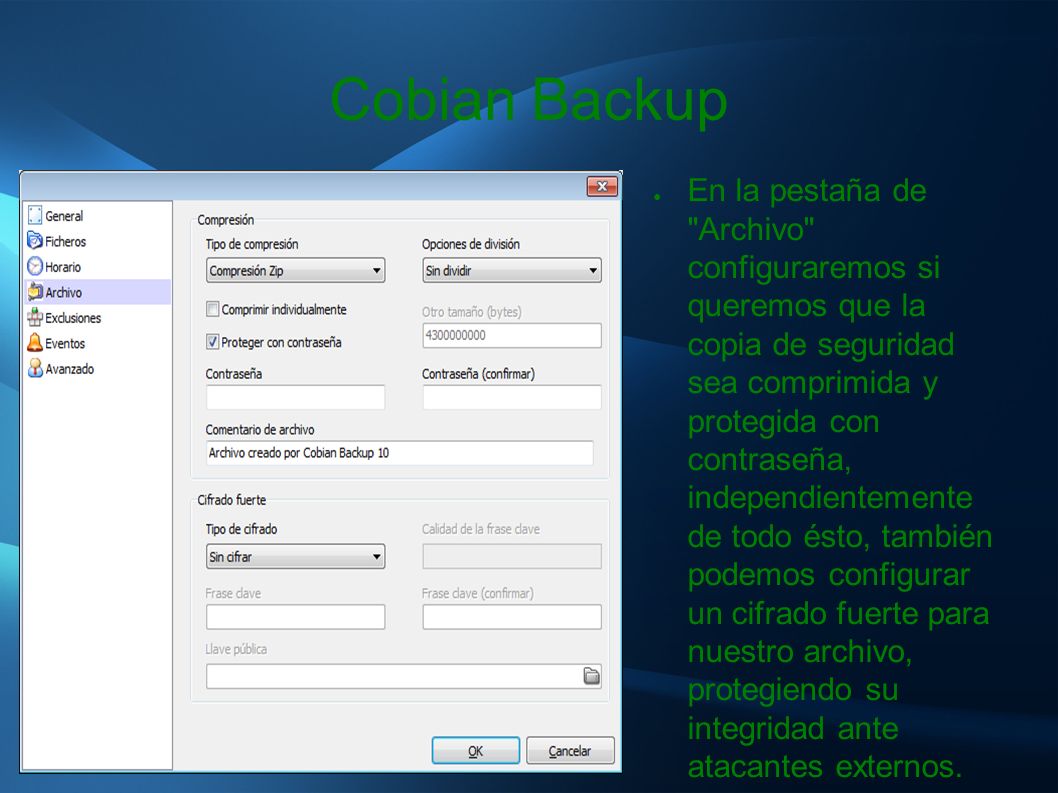The image size is (1058, 793).
Task: Click the Contraseña input field
Action: [296, 398]
